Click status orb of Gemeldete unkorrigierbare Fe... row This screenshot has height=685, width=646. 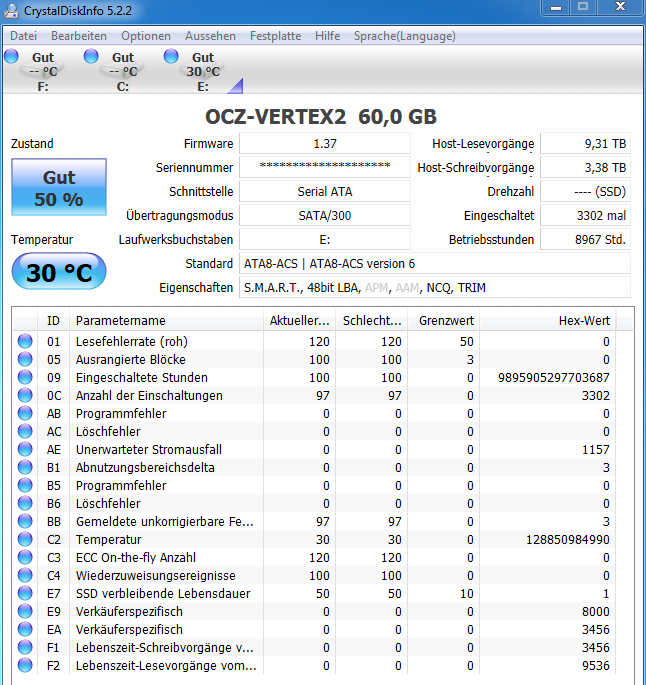coord(25,521)
